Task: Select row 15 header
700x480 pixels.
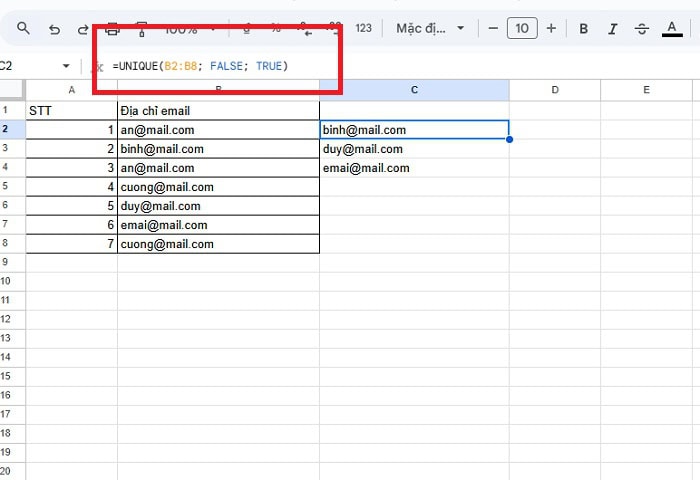Action: point(12,376)
